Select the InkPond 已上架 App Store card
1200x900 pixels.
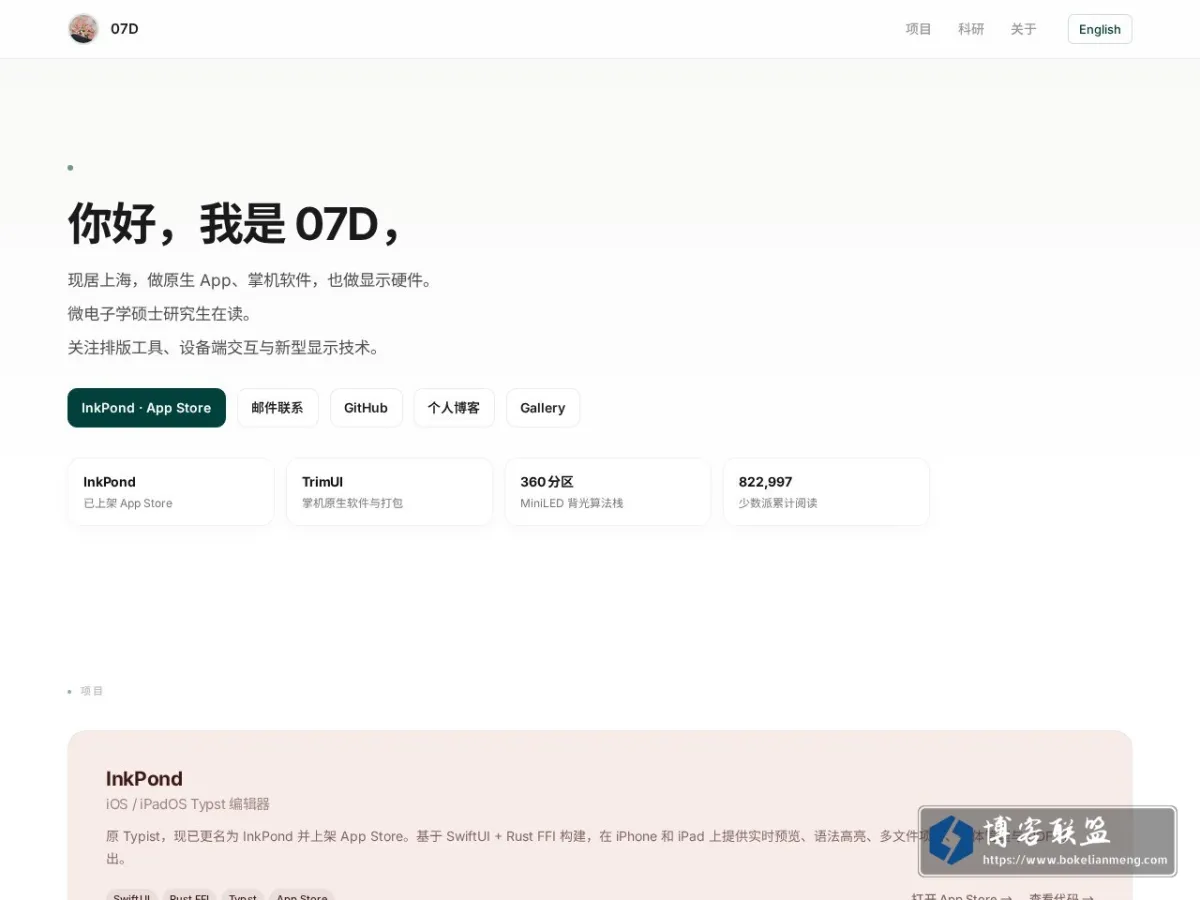pyautogui.click(x=171, y=492)
